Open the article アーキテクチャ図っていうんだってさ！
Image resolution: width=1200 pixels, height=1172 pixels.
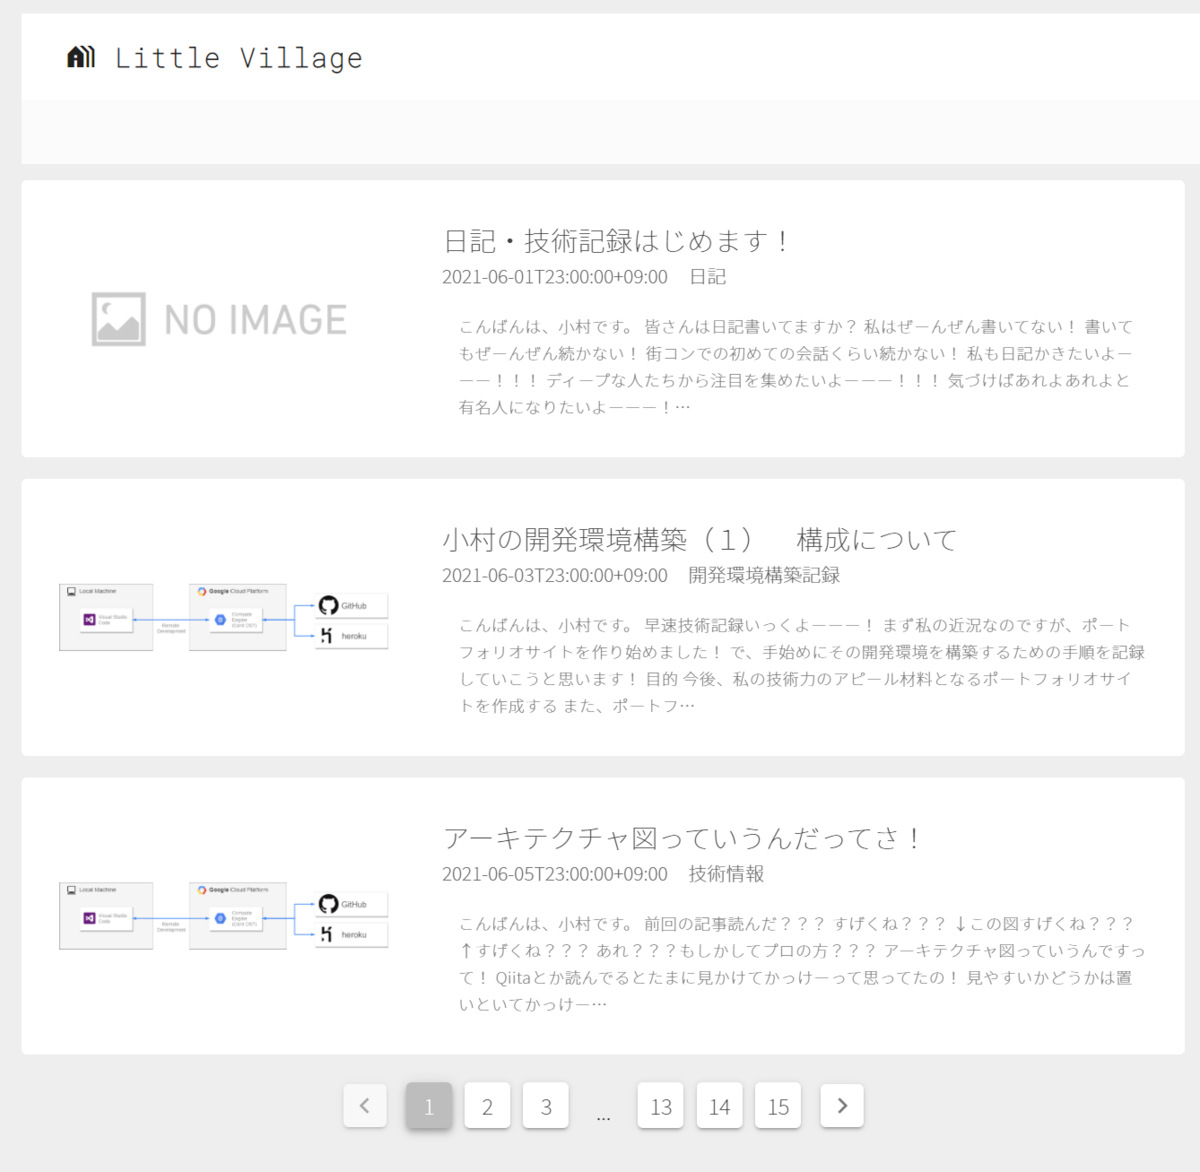pyautogui.click(x=683, y=838)
